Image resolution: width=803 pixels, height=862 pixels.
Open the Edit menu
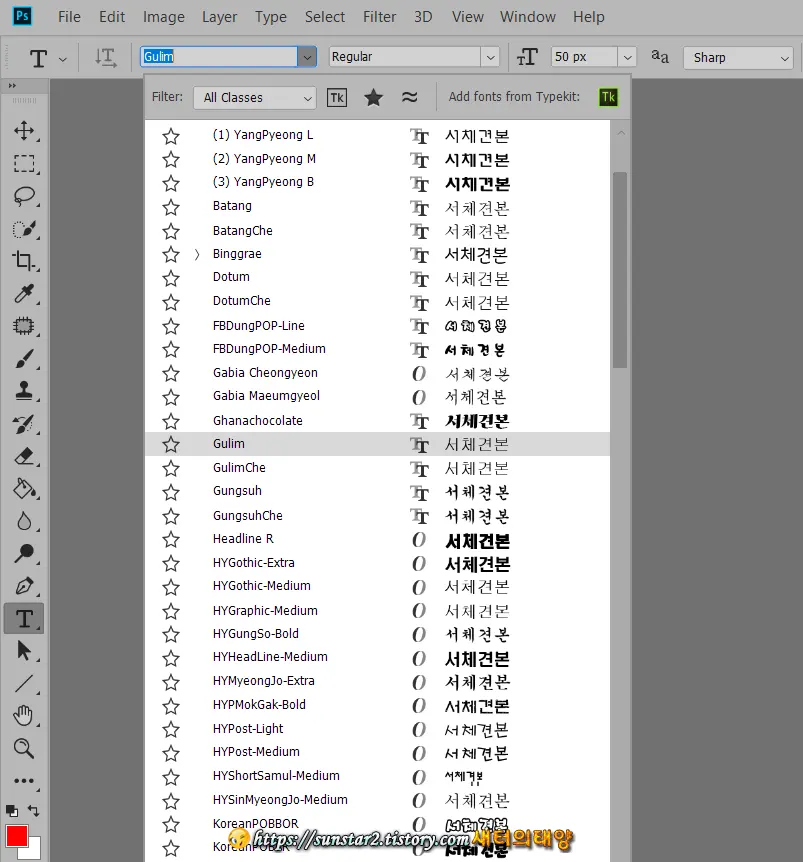[112, 17]
